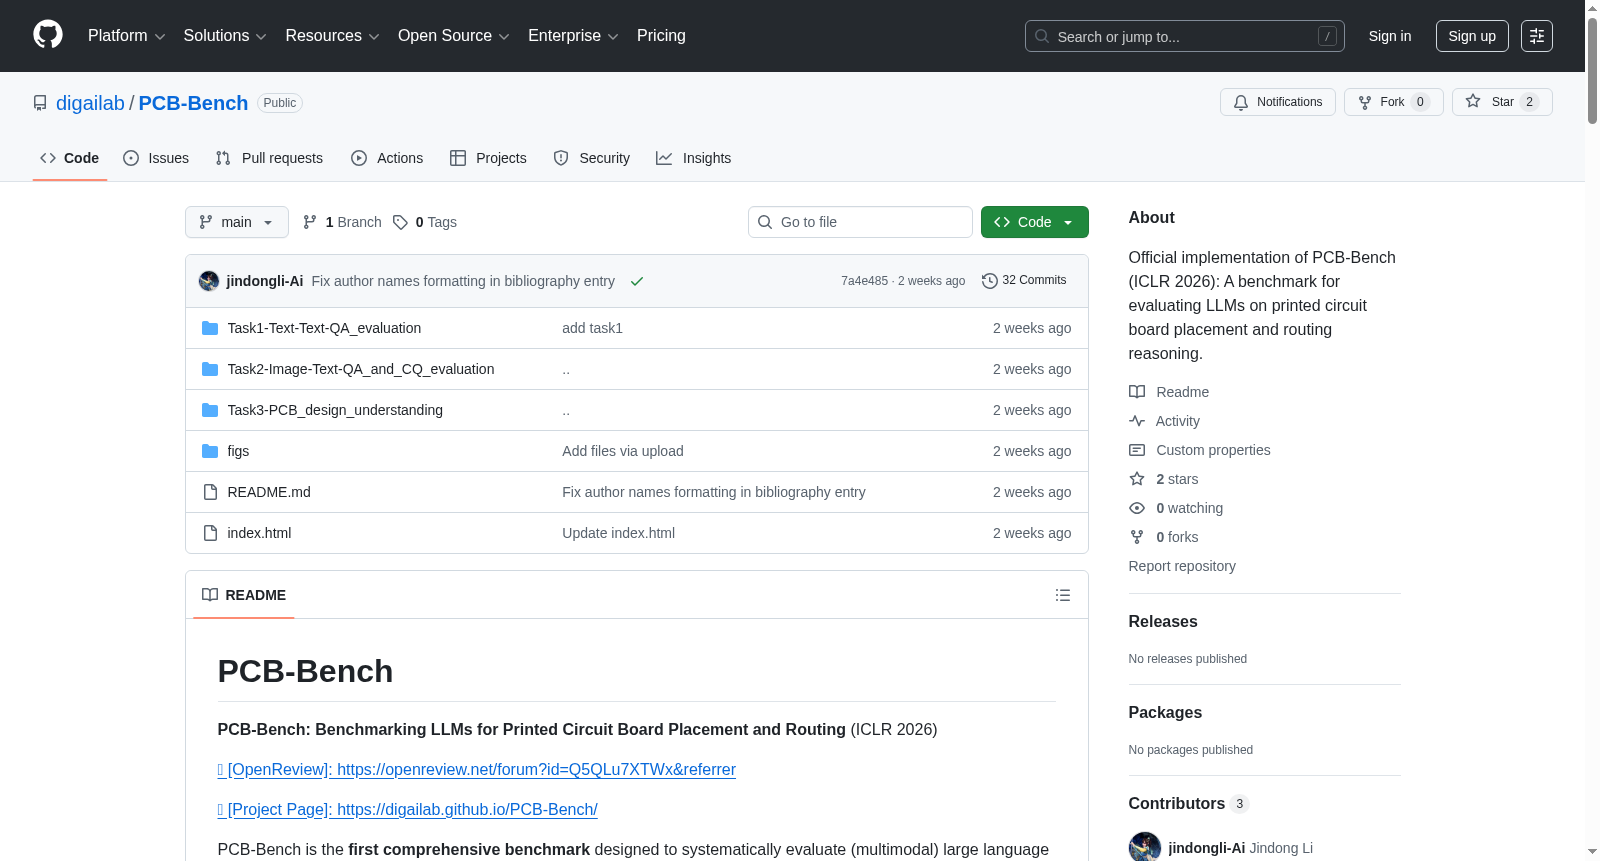The width and height of the screenshot is (1600, 861).
Task: Open the Releases heading link
Action: tap(1163, 621)
